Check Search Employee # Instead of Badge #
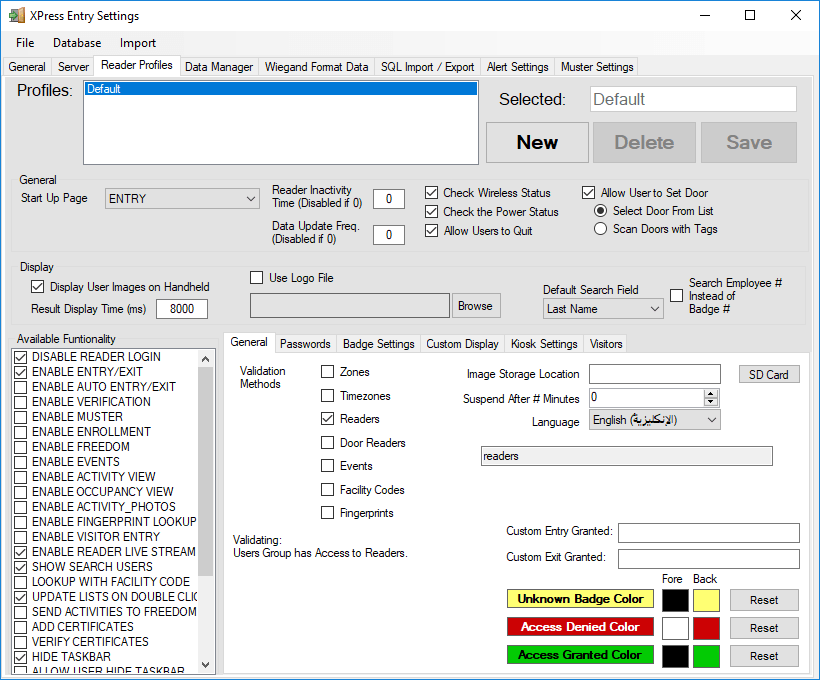Viewport: 820px width, 680px height. click(676, 296)
